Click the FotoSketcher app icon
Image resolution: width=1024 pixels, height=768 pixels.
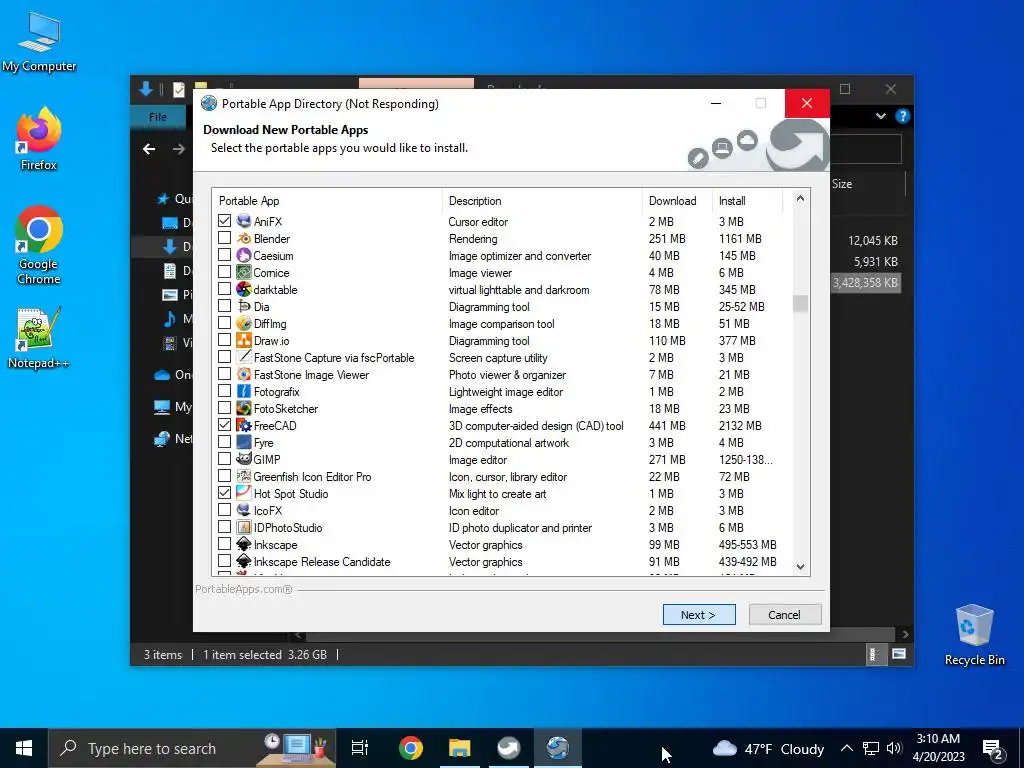244,408
